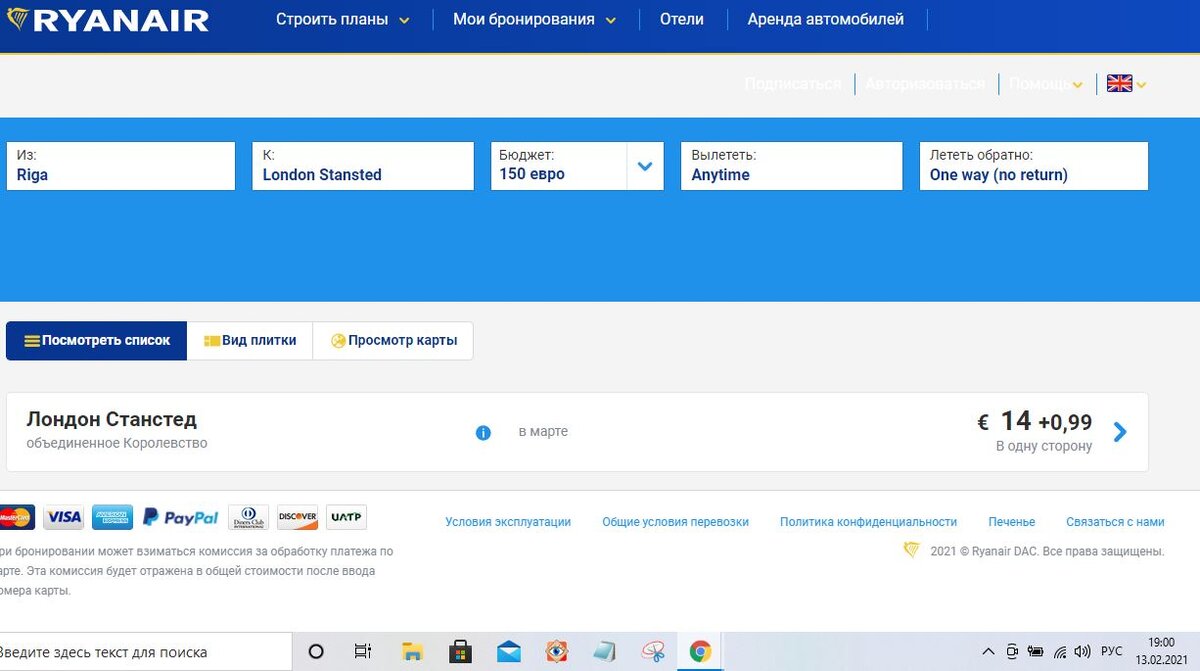Click the UATP payment logo

(x=346, y=517)
